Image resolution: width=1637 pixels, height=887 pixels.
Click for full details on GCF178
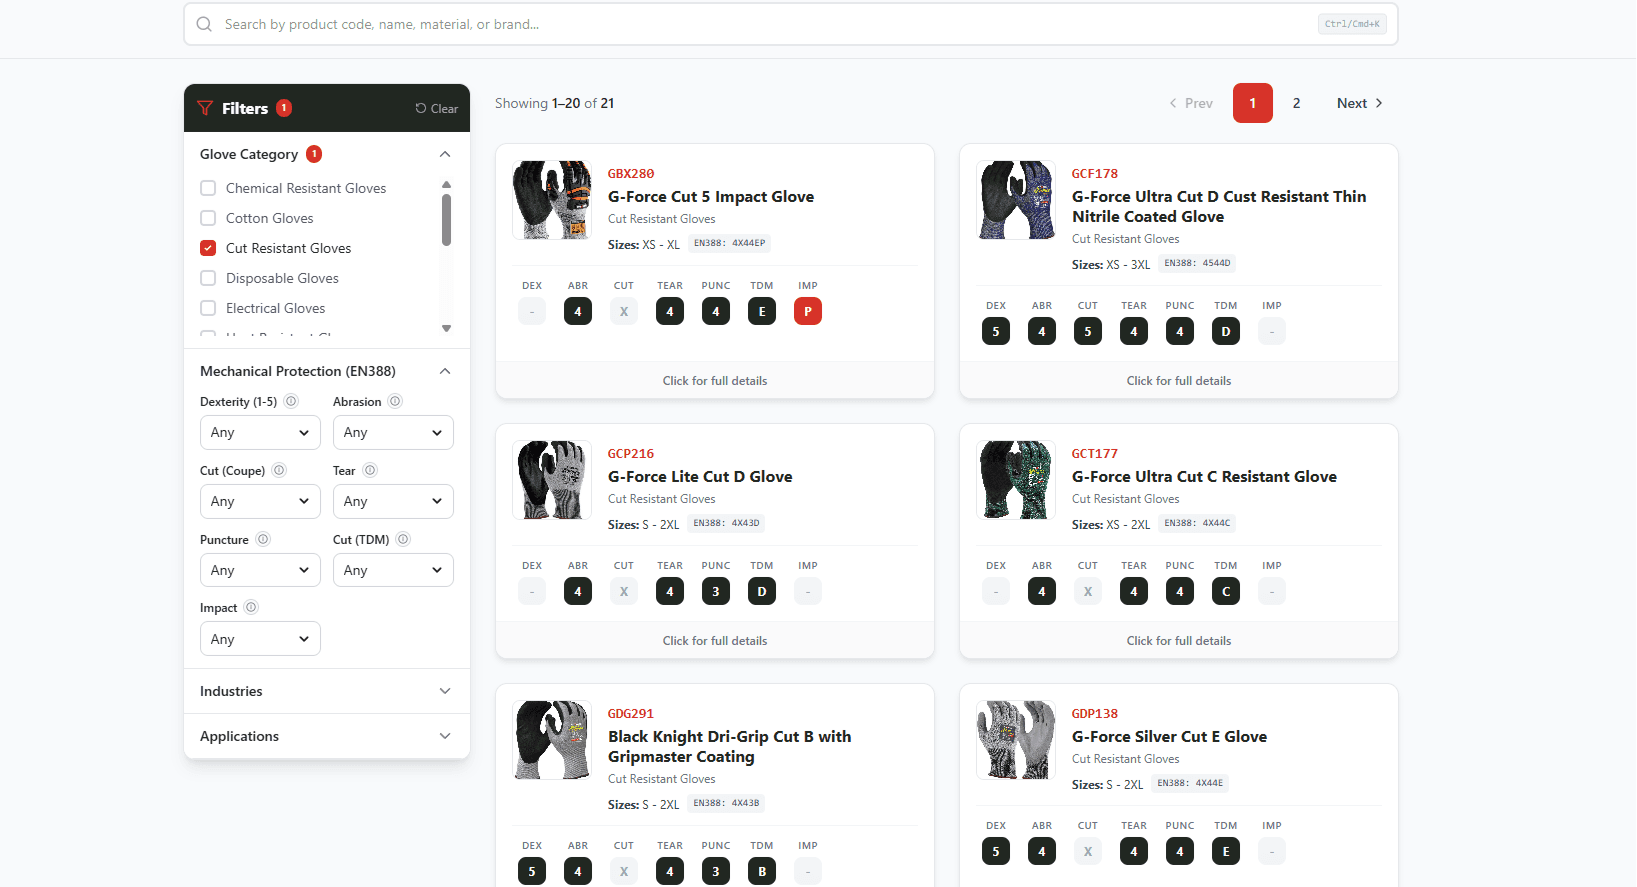pos(1179,380)
